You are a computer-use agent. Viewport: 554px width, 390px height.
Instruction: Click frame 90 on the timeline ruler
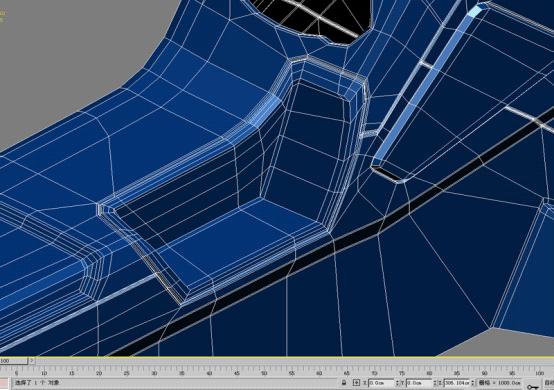(x=484, y=373)
